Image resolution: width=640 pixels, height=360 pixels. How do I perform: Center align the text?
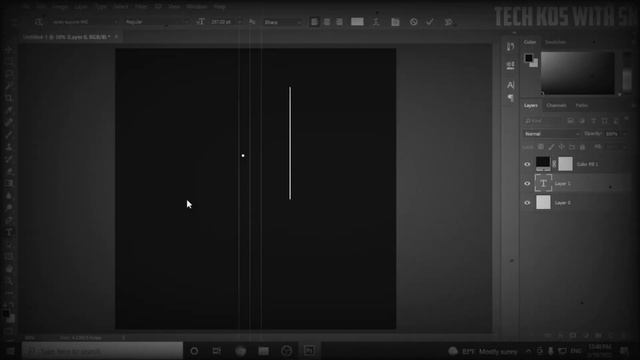click(x=327, y=22)
